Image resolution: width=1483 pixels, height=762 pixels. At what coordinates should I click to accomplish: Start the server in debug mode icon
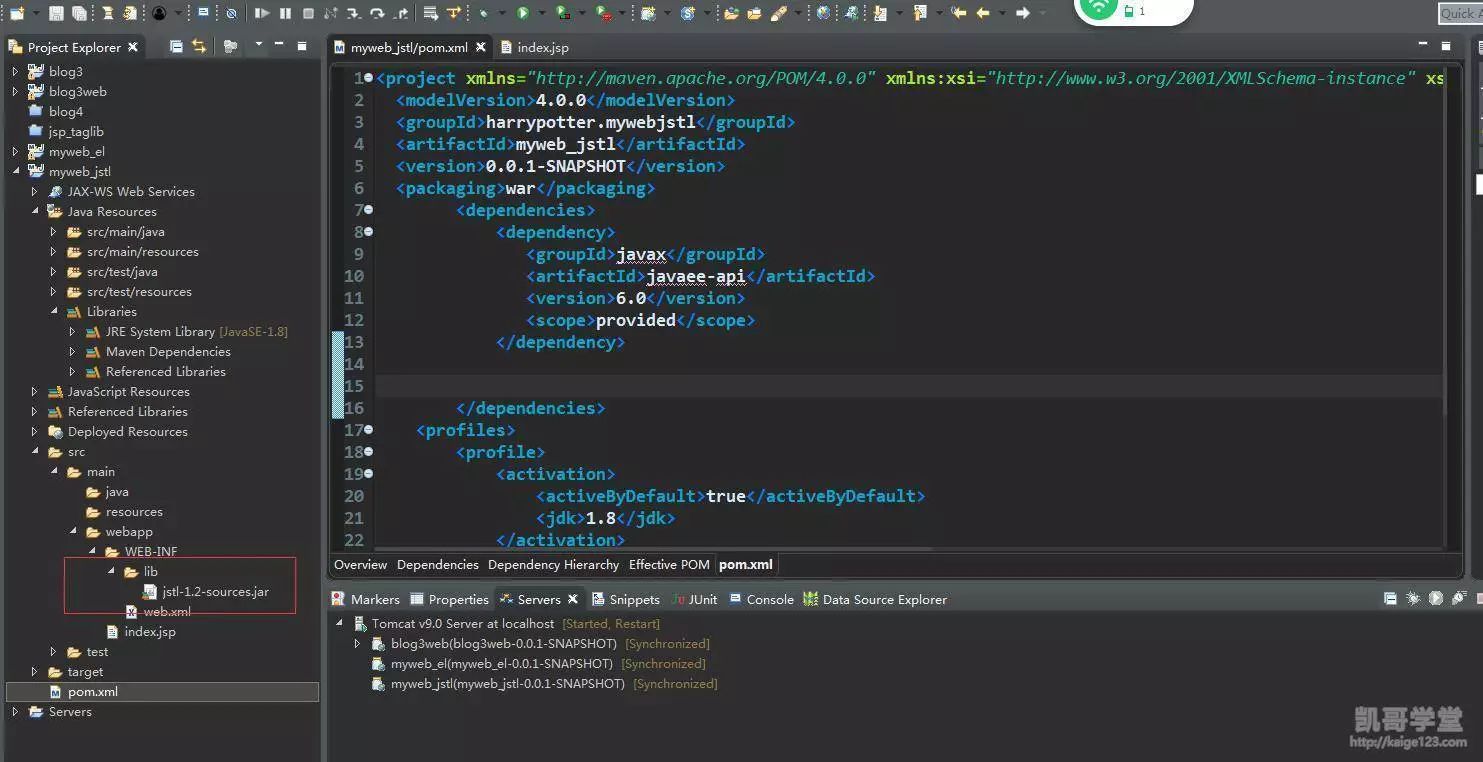[1412, 598]
